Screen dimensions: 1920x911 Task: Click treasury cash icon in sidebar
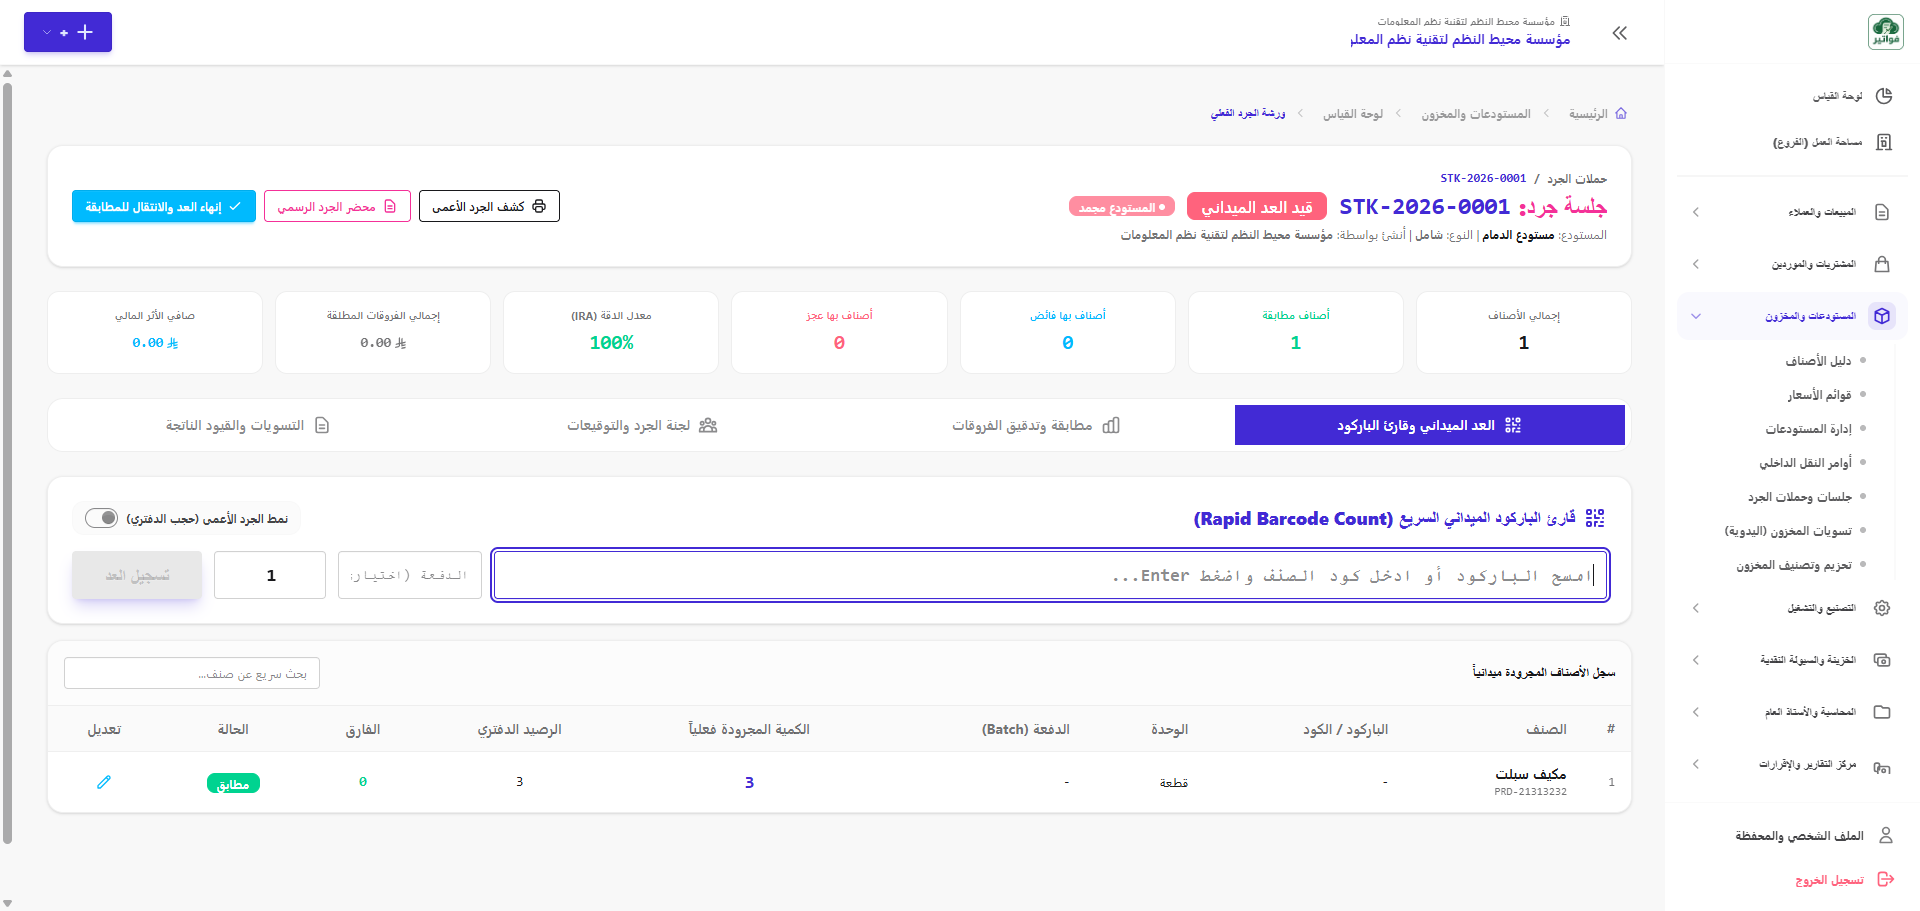(1882, 660)
